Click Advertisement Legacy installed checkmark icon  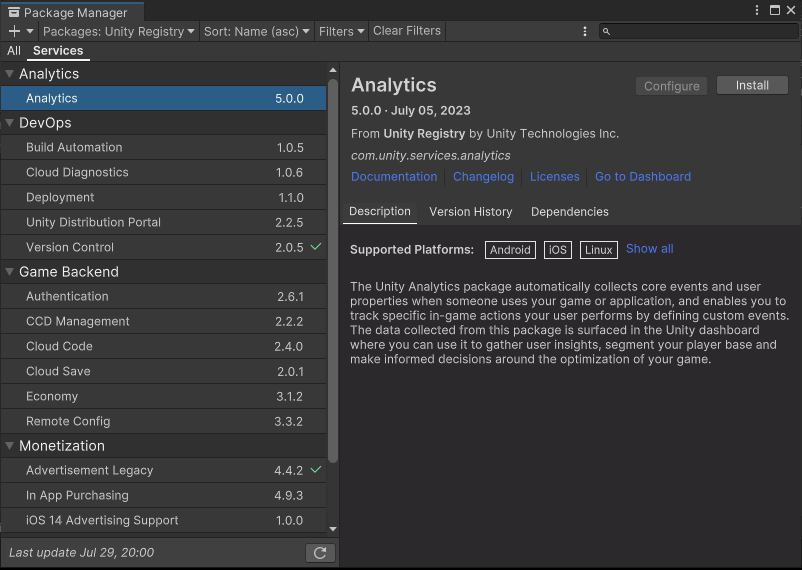(x=316, y=469)
